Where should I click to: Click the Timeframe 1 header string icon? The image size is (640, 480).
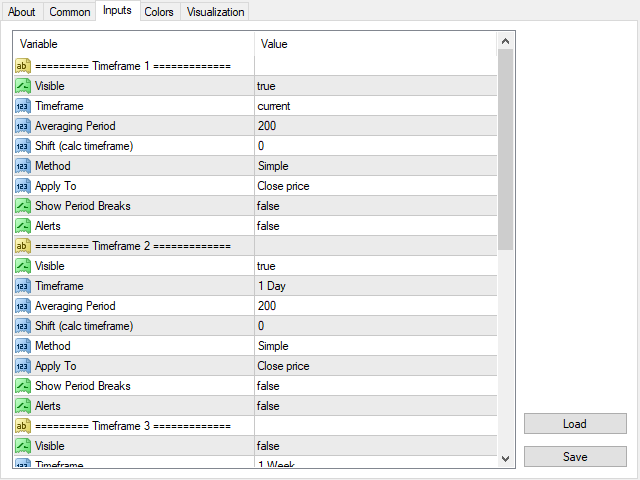[x=23, y=66]
